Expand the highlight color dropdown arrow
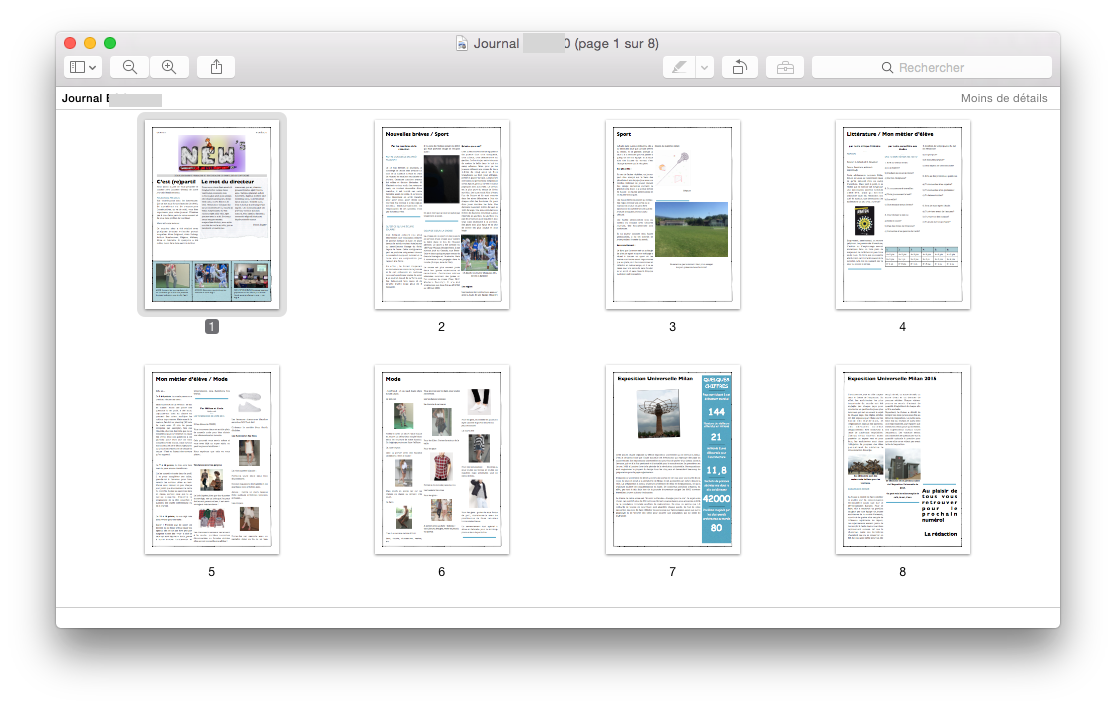The image size is (1116, 708). (705, 67)
